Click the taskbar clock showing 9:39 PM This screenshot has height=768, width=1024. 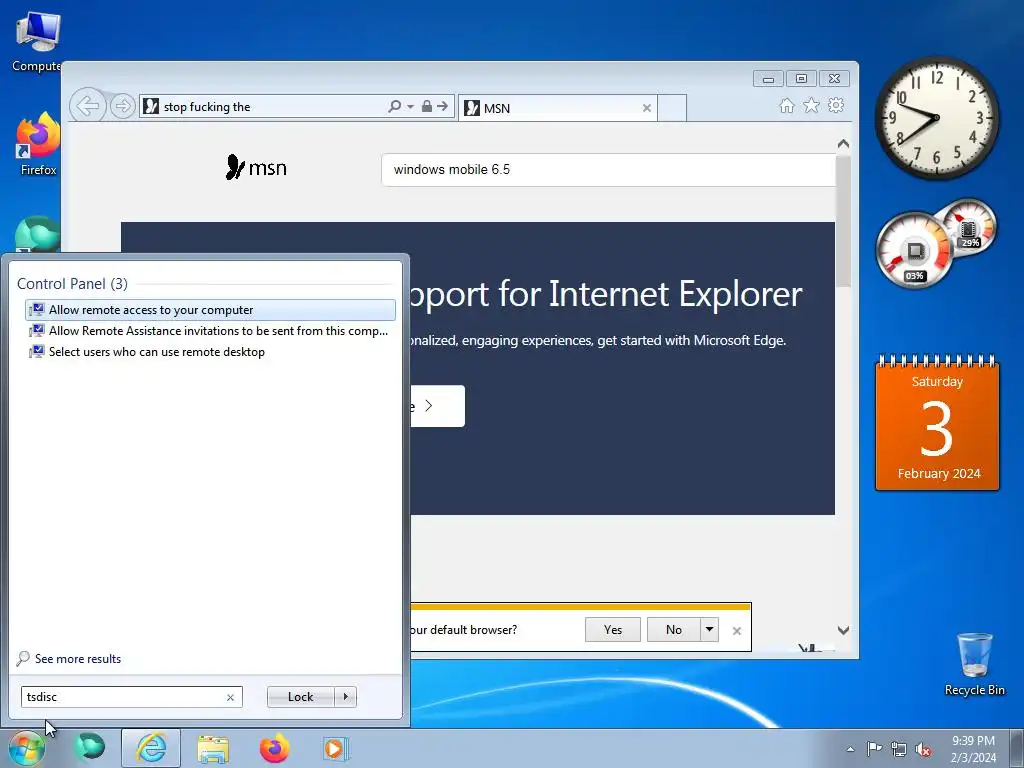pyautogui.click(x=973, y=749)
